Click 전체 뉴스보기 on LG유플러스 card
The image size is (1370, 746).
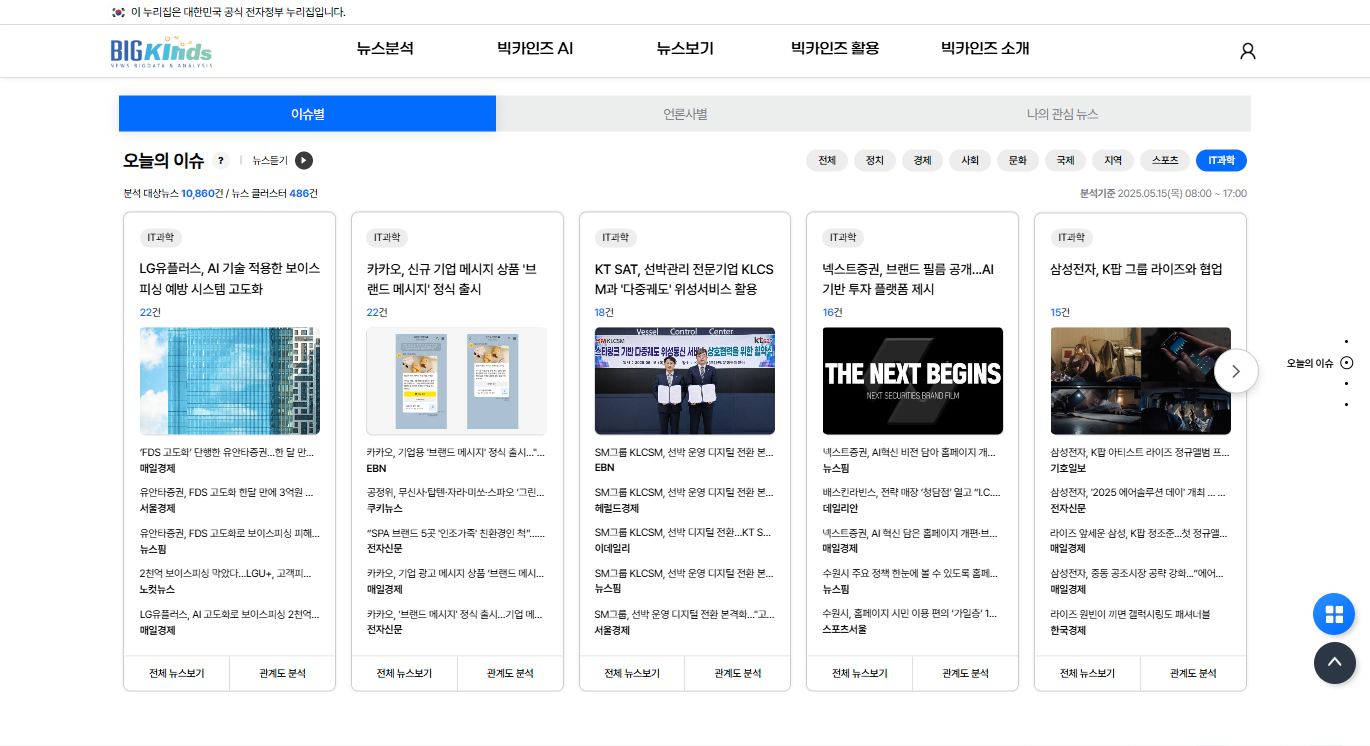pyautogui.click(x=177, y=673)
